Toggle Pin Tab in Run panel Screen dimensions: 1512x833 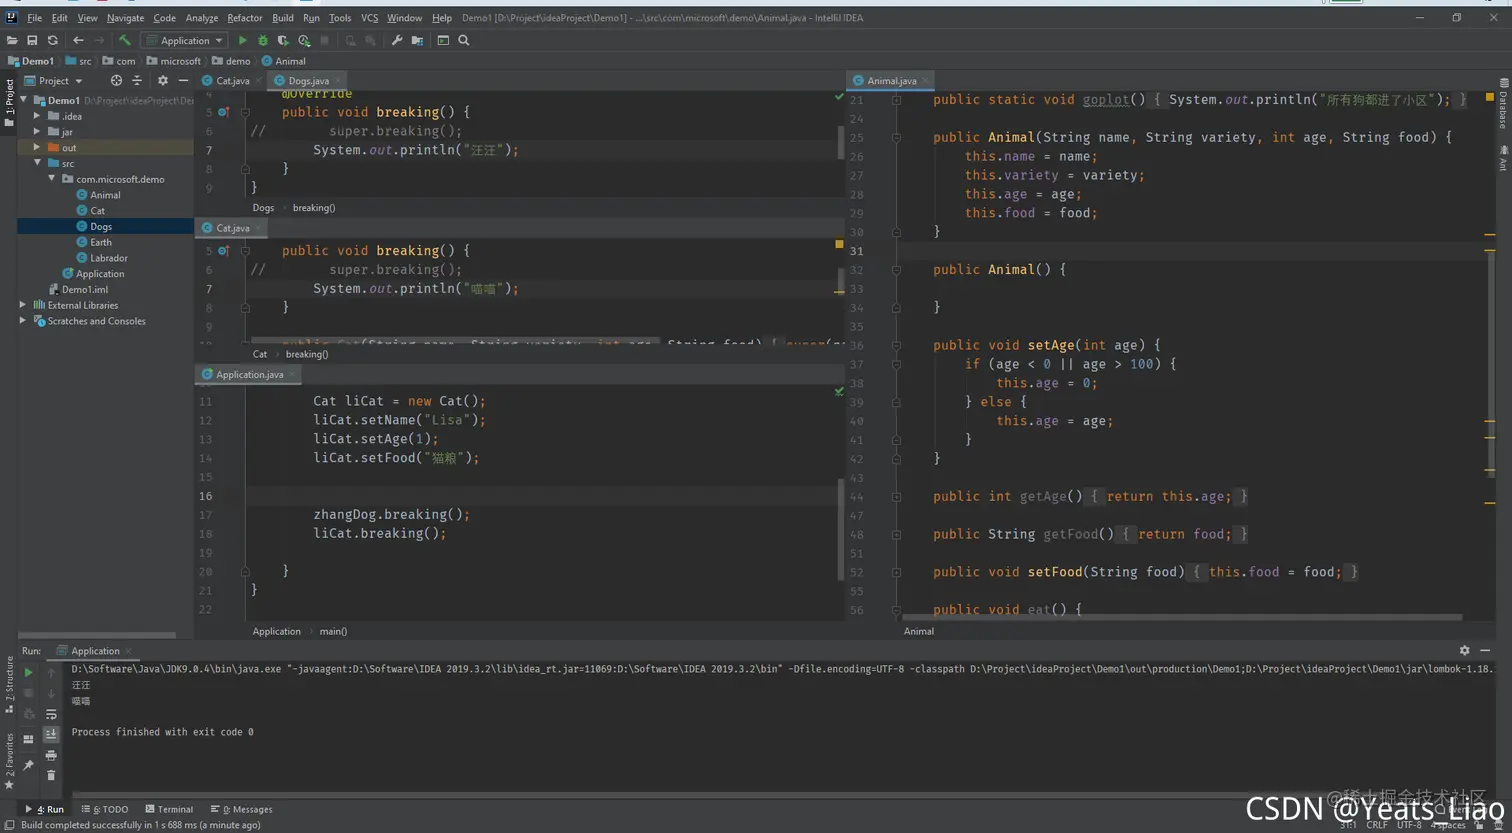pos(28,765)
